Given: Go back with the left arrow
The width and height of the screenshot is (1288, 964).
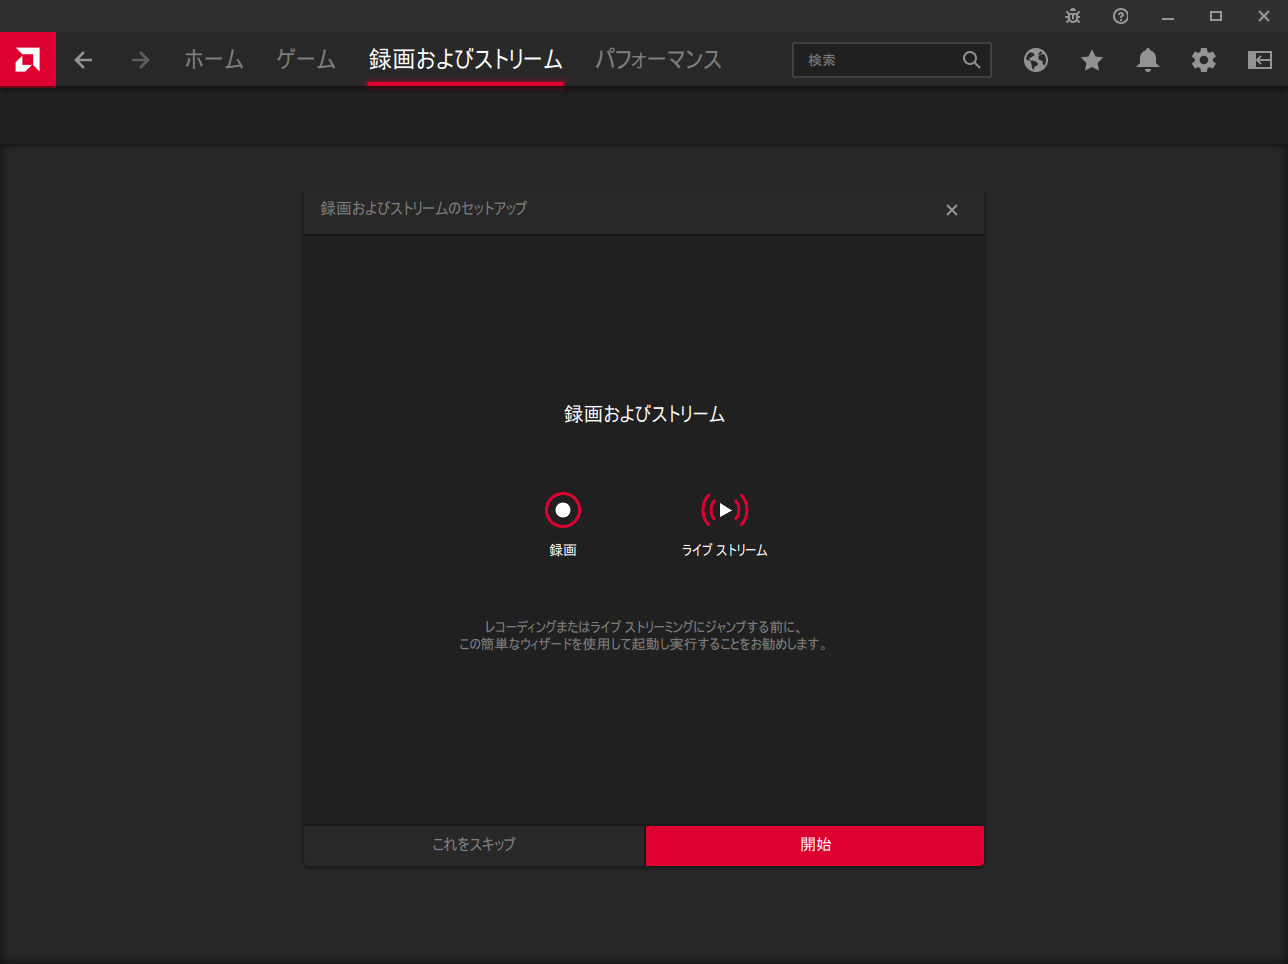Looking at the screenshot, I should [83, 60].
